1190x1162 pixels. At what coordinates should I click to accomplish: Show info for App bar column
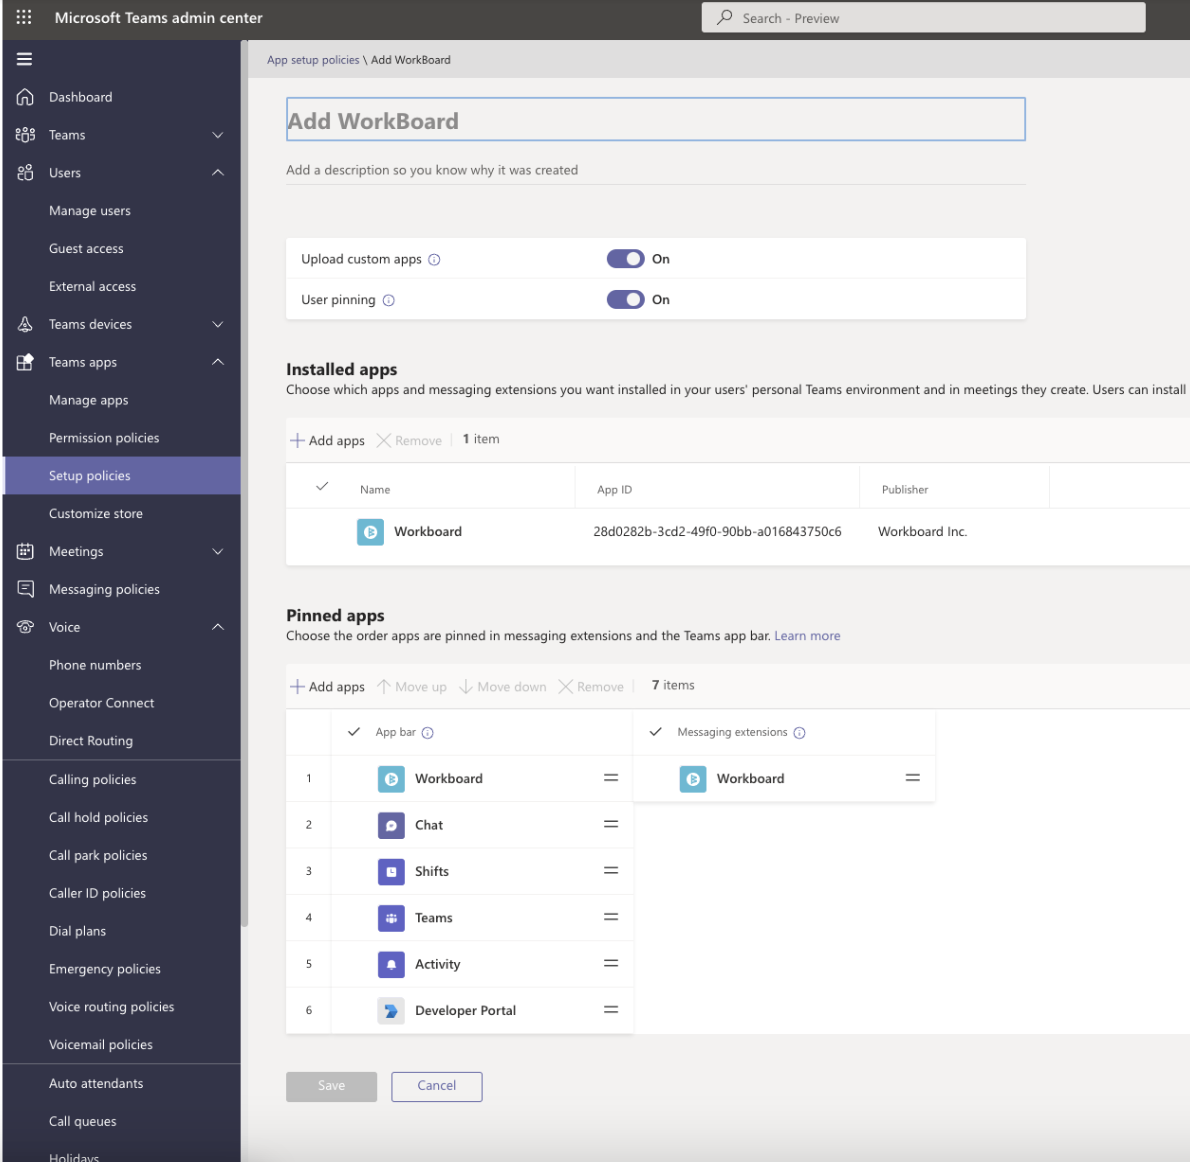tap(427, 733)
